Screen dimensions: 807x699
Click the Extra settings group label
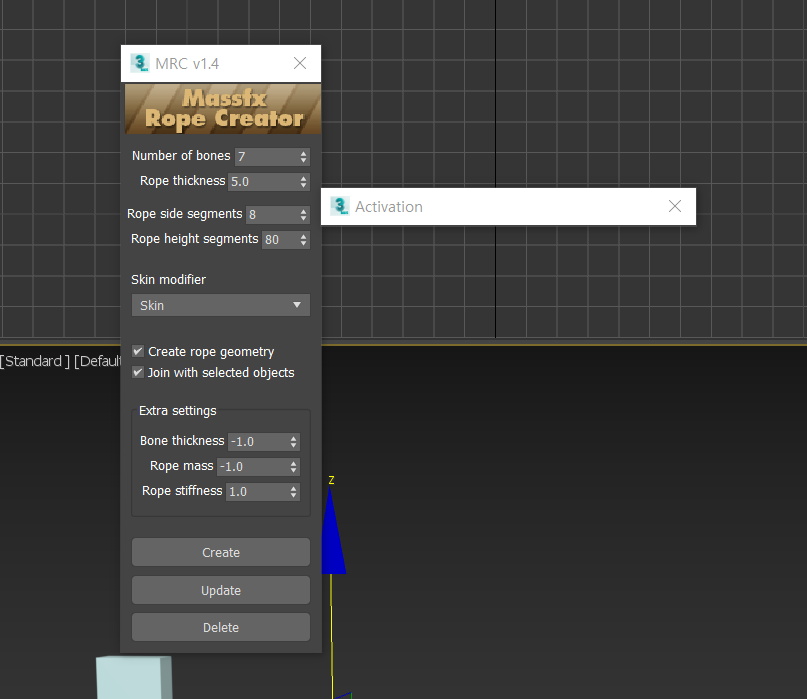coord(178,411)
